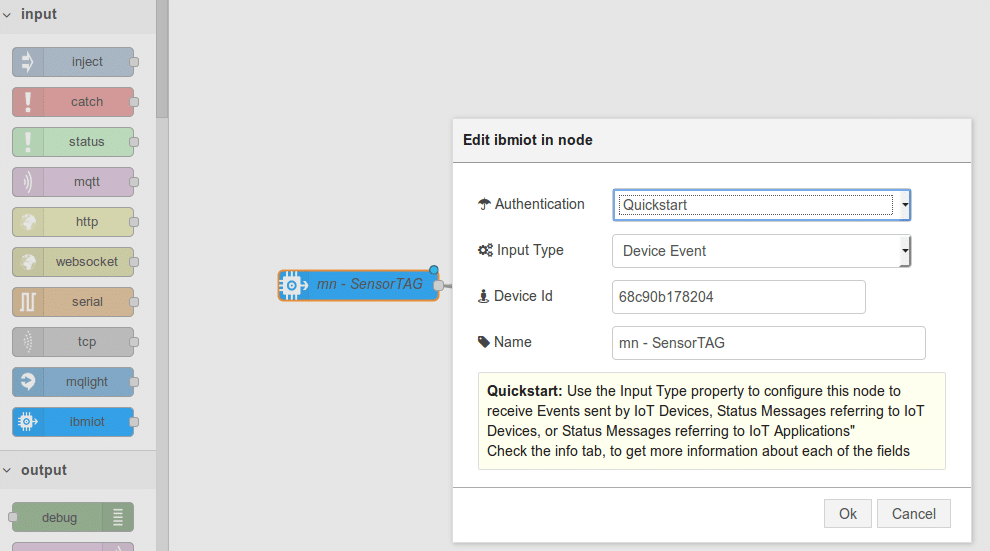The width and height of the screenshot is (990, 551).
Task: Click the inject node's output port
Action: tap(134, 62)
